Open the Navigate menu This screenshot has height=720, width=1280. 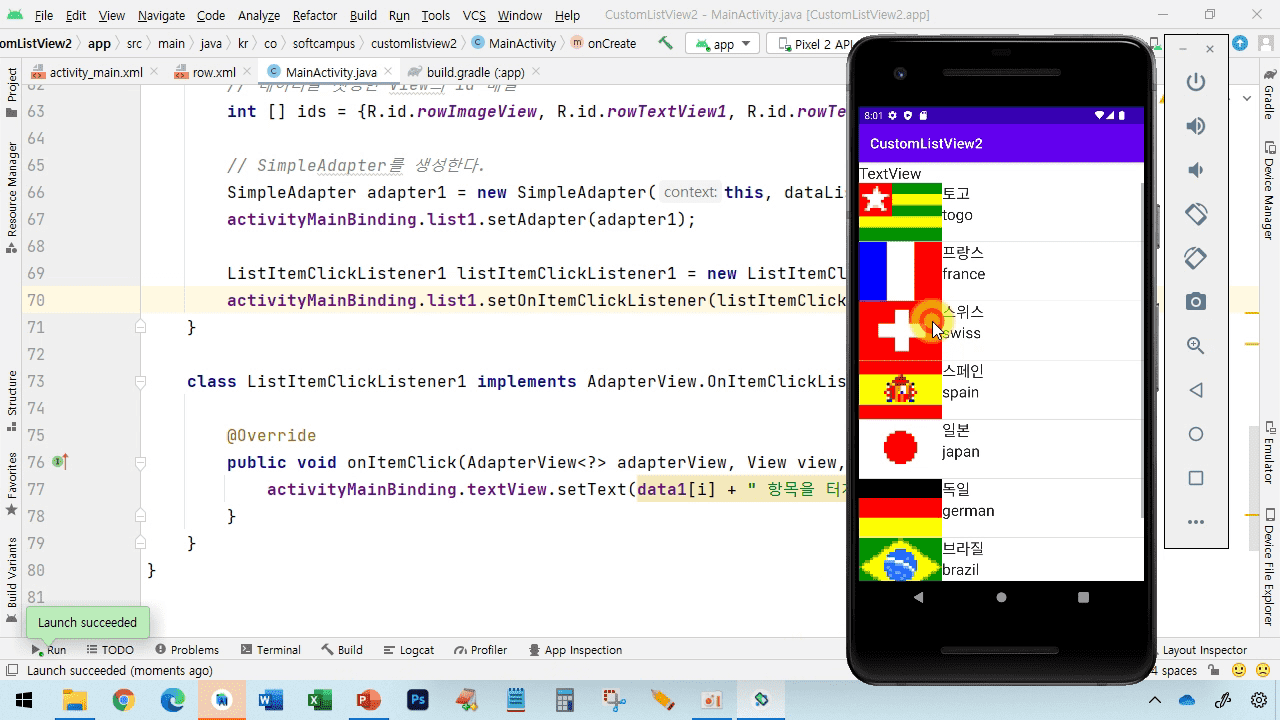coord(161,16)
